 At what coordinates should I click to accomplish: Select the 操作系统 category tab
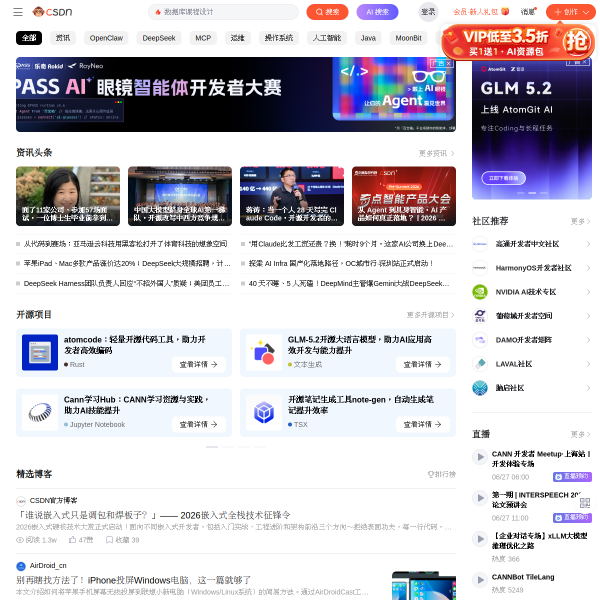(279, 38)
